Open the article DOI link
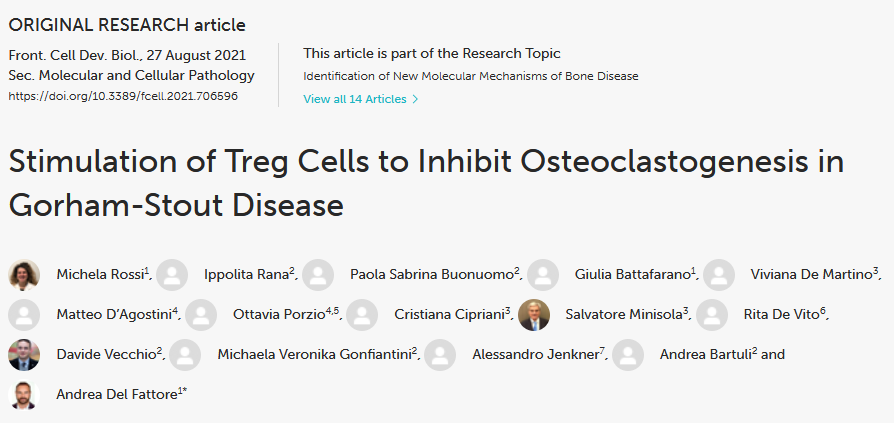 click(123, 96)
